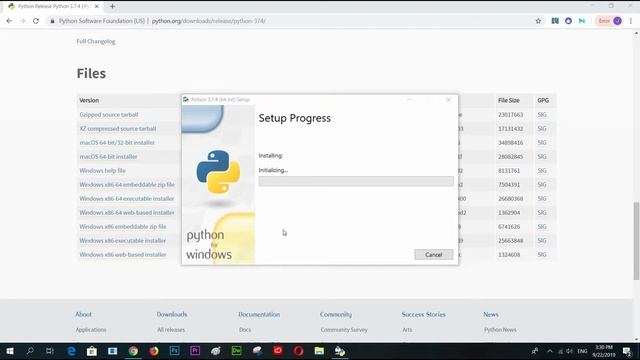The height and width of the screenshot is (360, 640).
Task: Open Task View on taskbar
Action: click(50, 351)
